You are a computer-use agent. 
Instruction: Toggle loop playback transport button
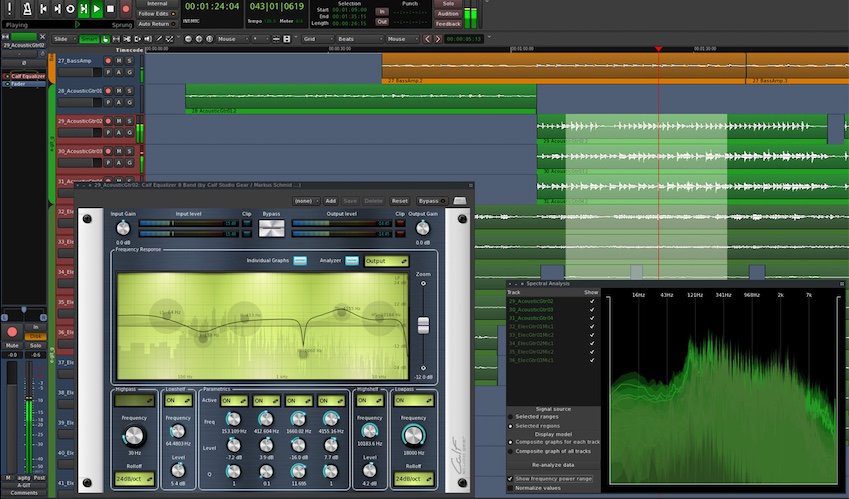tap(70, 9)
